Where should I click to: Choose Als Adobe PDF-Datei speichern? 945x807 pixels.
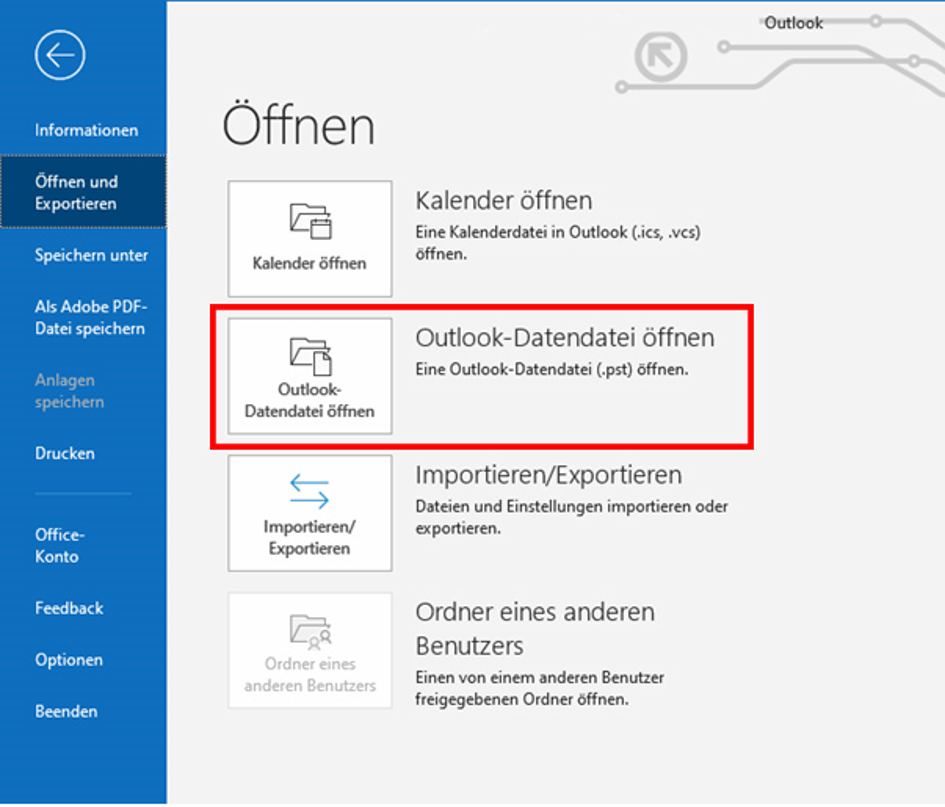(x=90, y=318)
